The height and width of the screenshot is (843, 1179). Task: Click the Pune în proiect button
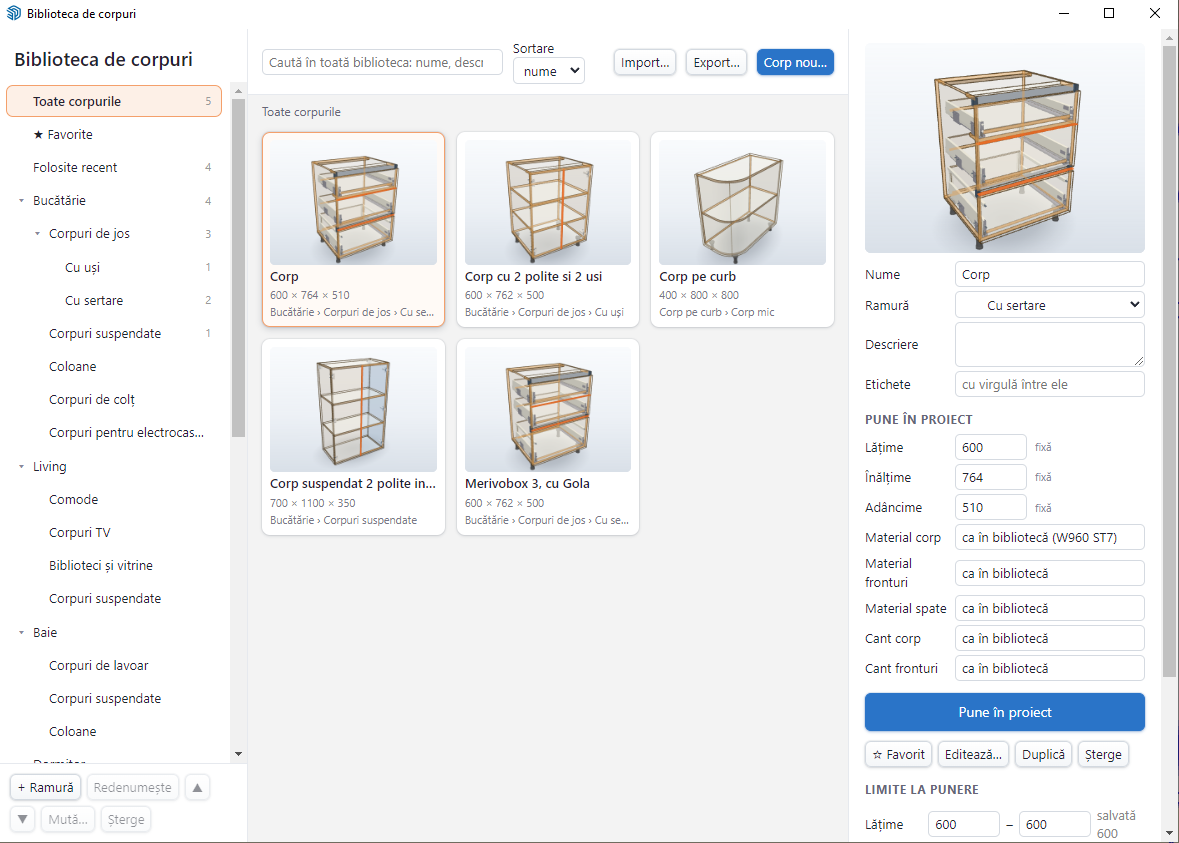pos(1005,712)
